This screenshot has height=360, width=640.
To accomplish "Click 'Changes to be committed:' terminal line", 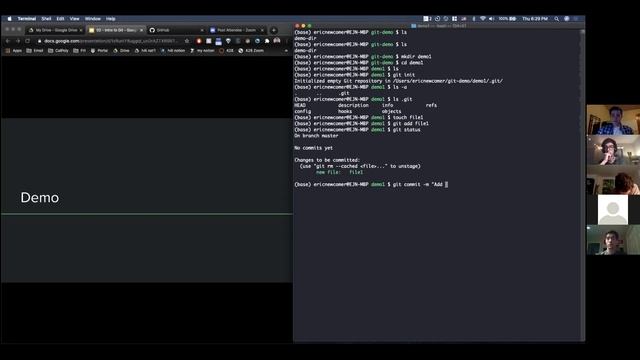I will pos(327,160).
